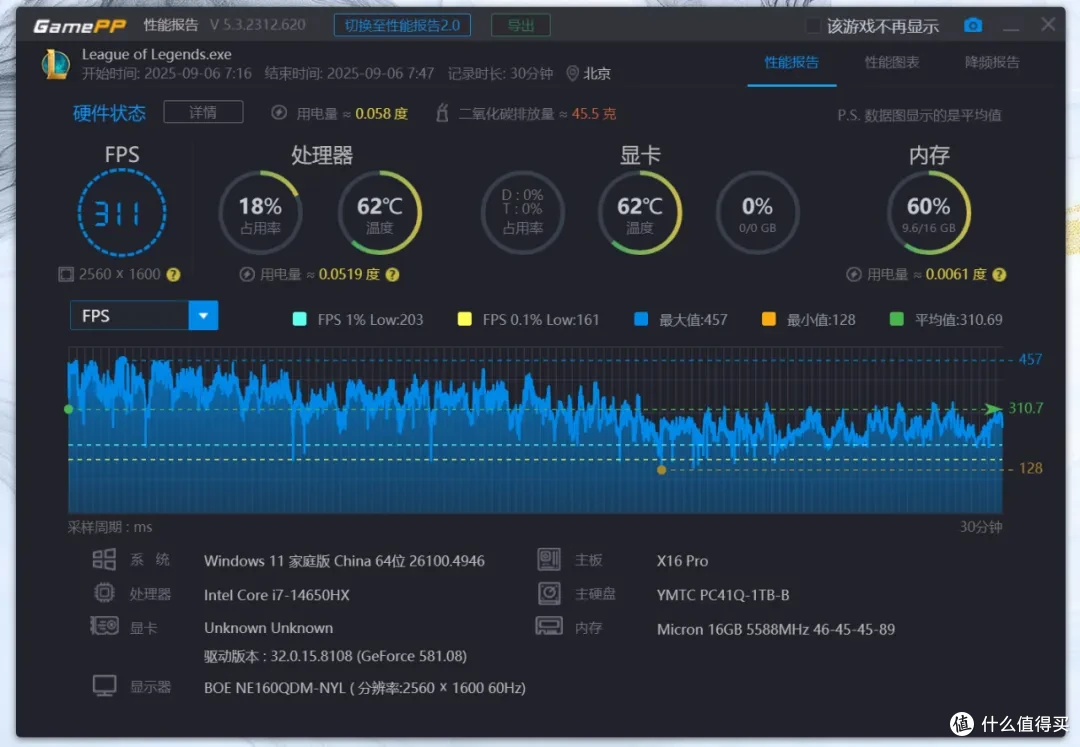Check the 该游戏不再显示 checkbox
This screenshot has width=1080, height=747.
(813, 26)
